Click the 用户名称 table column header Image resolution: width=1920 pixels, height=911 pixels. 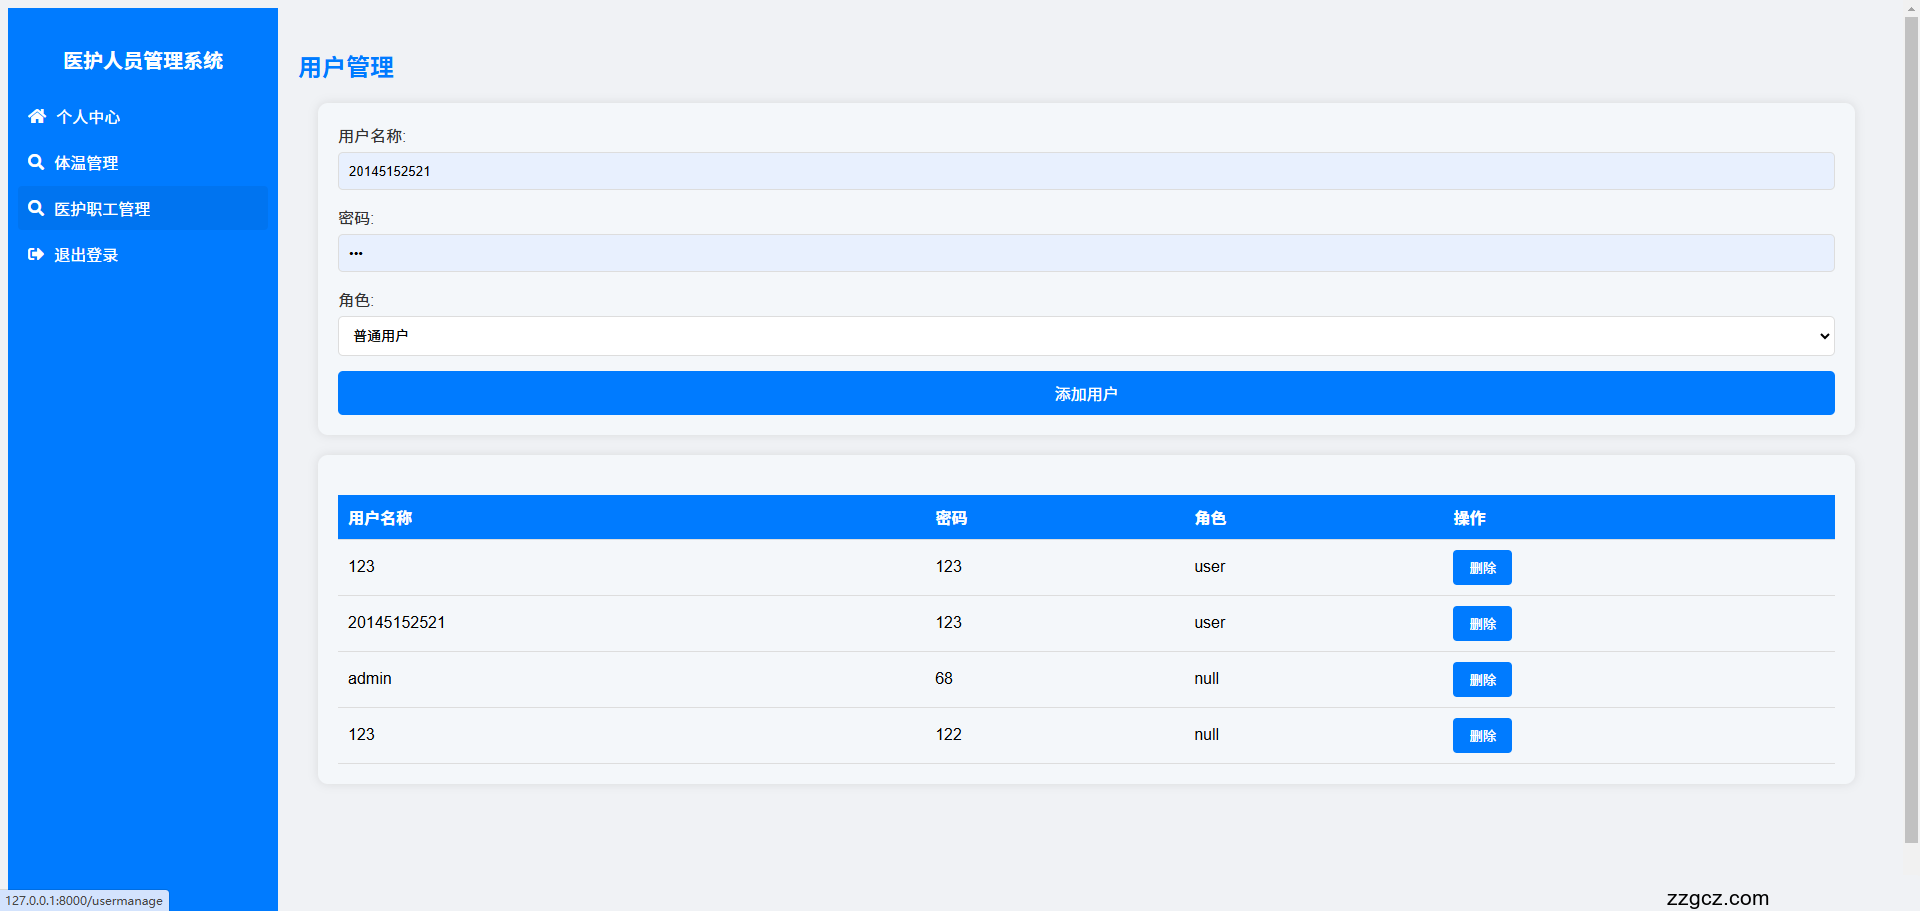pos(380,518)
